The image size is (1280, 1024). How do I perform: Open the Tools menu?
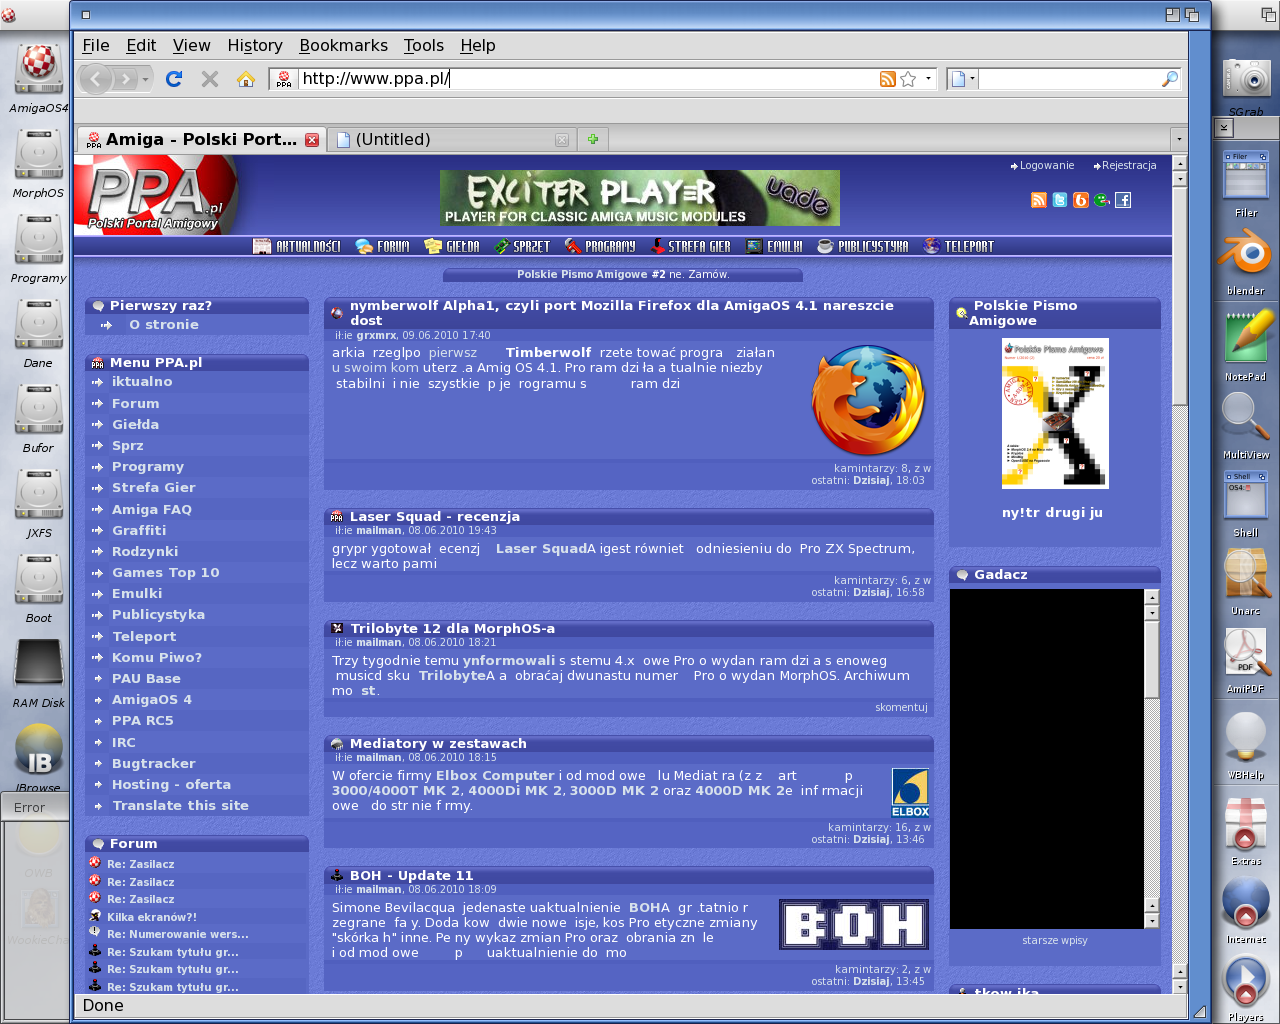(423, 45)
